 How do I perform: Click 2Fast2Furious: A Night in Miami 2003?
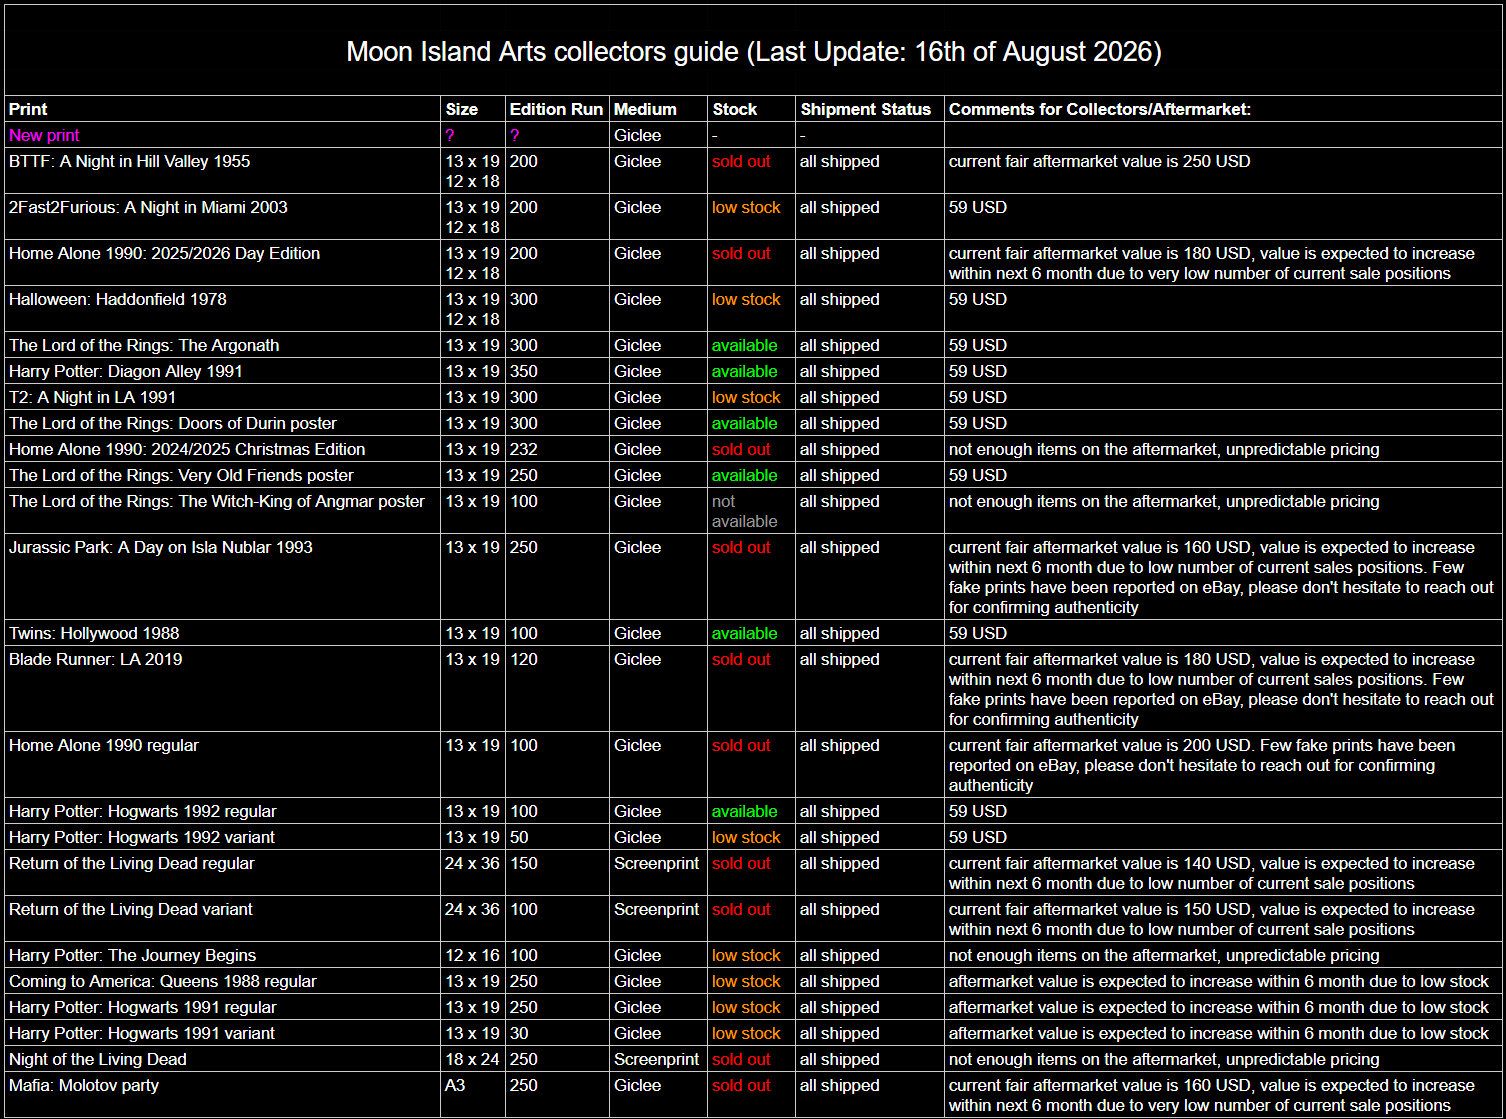tap(148, 207)
